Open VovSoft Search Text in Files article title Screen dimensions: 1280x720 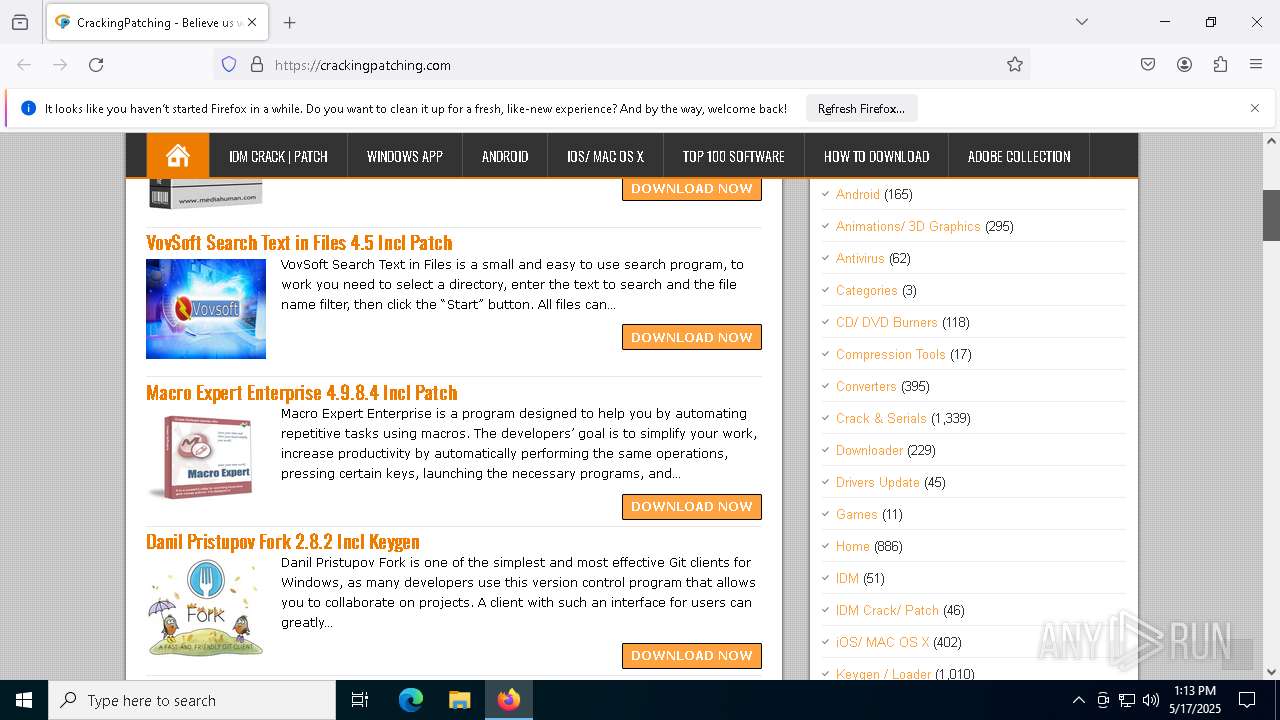[299, 242]
